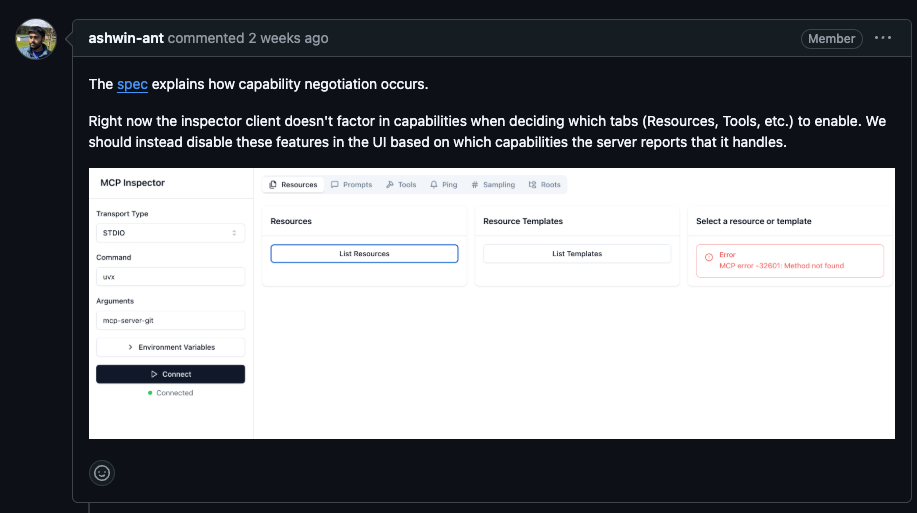Expand the Environment Variables section
Screen dimensions: 917x513
170,347
